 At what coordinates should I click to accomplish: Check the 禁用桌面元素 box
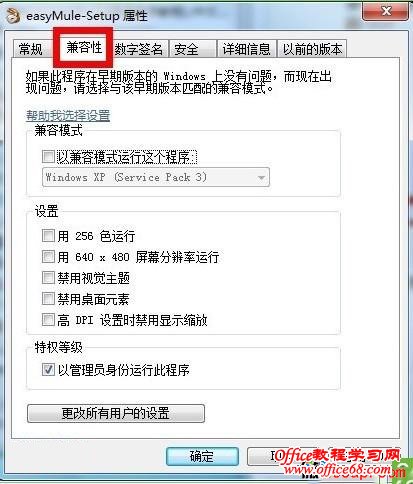[x=48, y=299]
